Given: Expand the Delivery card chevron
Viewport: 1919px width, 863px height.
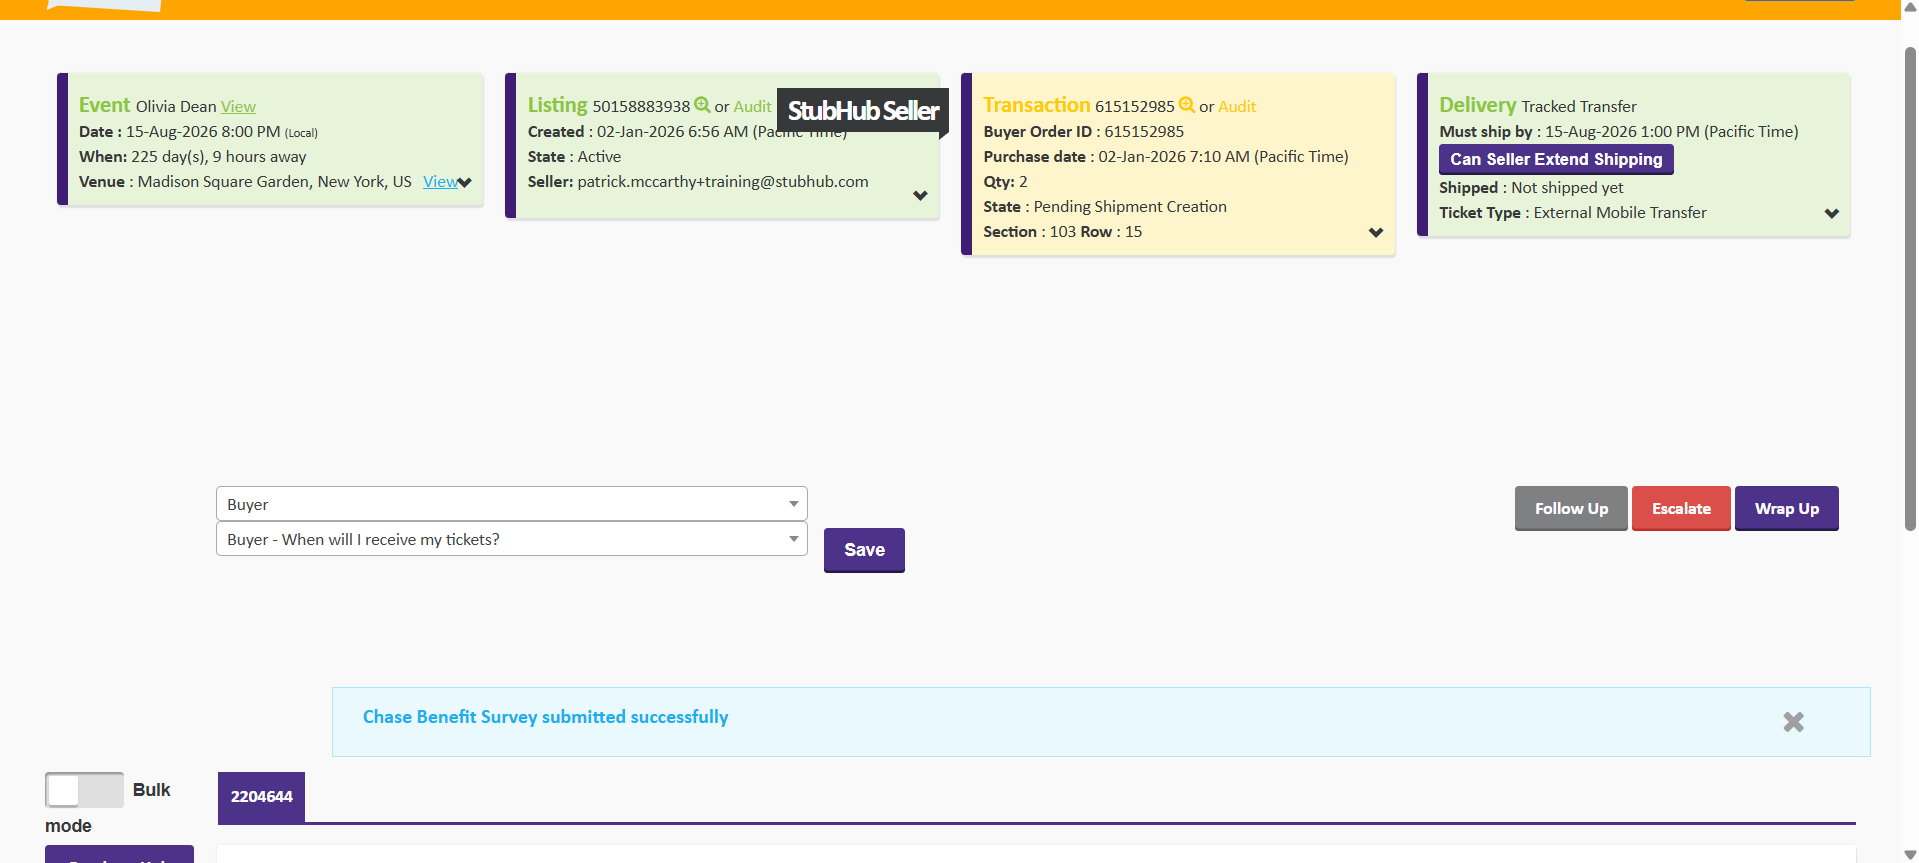Looking at the screenshot, I should point(1831,213).
